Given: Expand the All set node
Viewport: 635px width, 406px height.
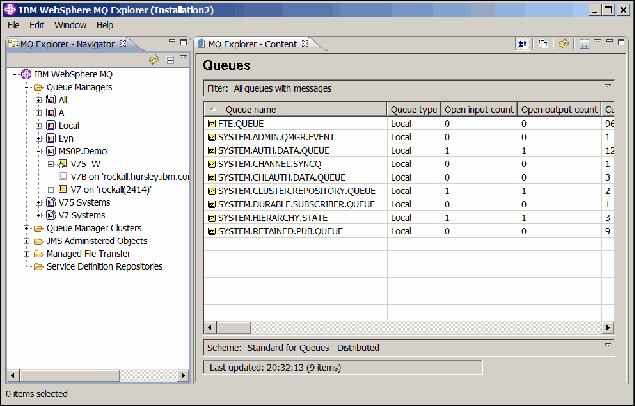Looking at the screenshot, I should 39,100.
